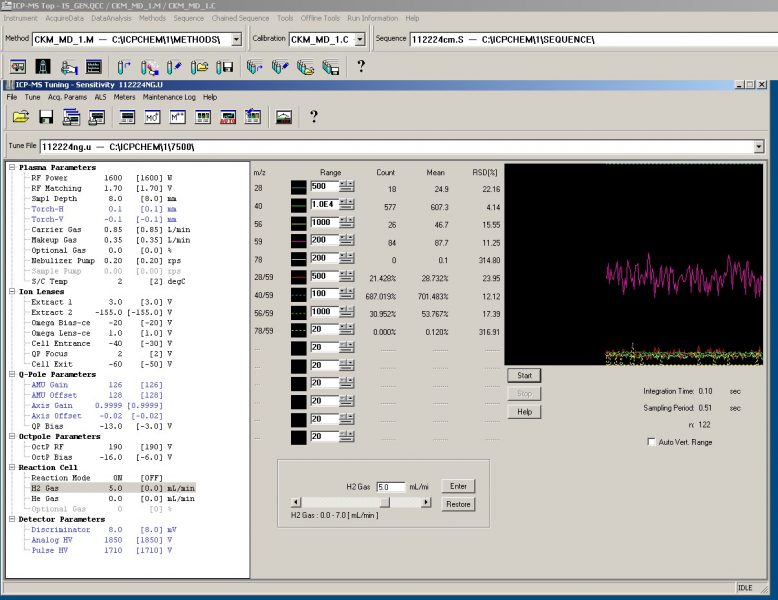Run method icon (vial with arrow)

pyautogui.click(x=124, y=67)
